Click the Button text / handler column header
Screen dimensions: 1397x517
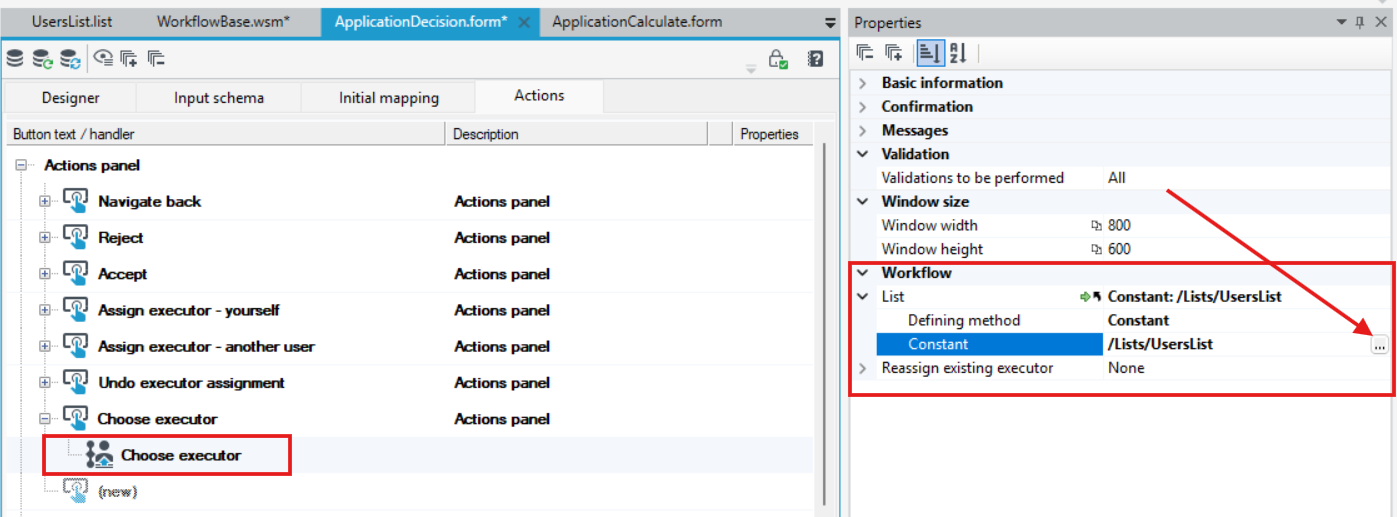click(225, 134)
